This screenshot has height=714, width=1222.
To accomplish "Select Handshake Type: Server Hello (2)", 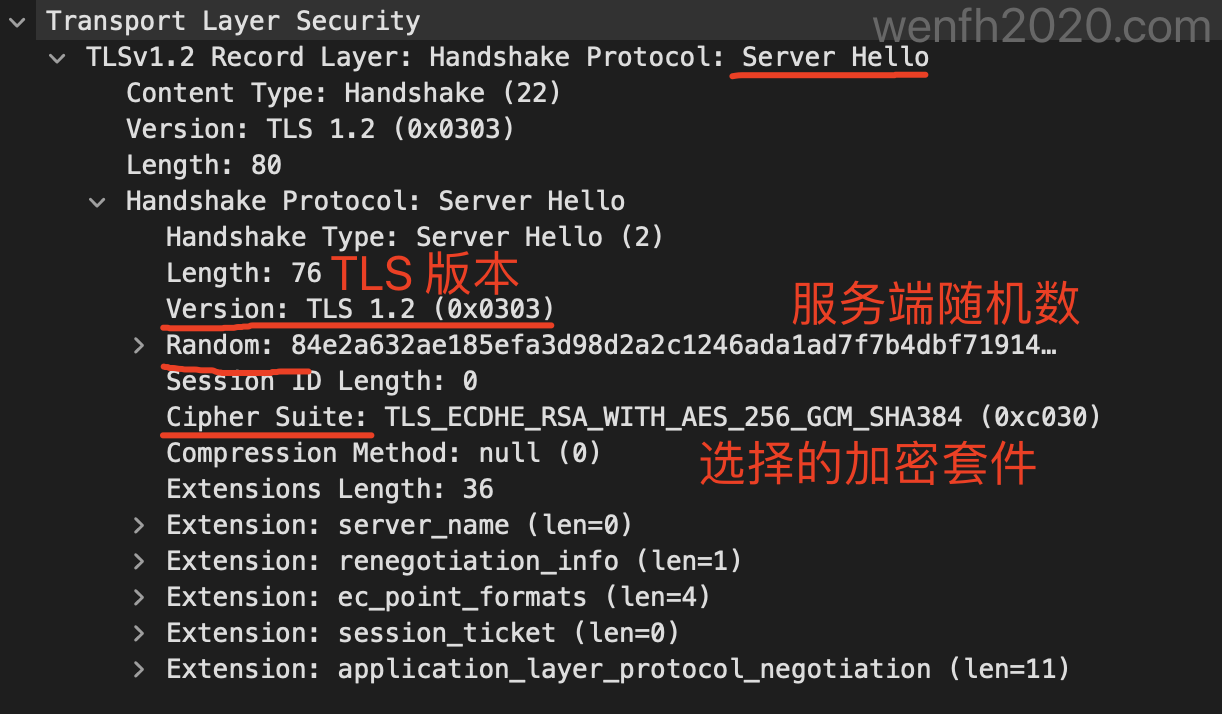I will (x=400, y=237).
